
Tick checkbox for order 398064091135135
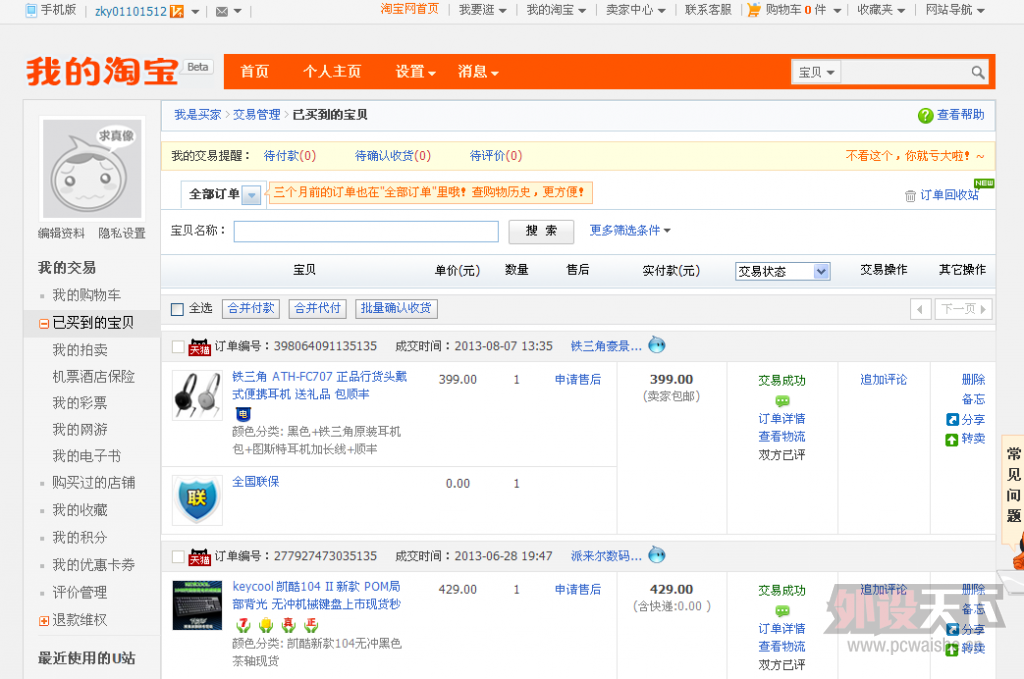tap(178, 346)
